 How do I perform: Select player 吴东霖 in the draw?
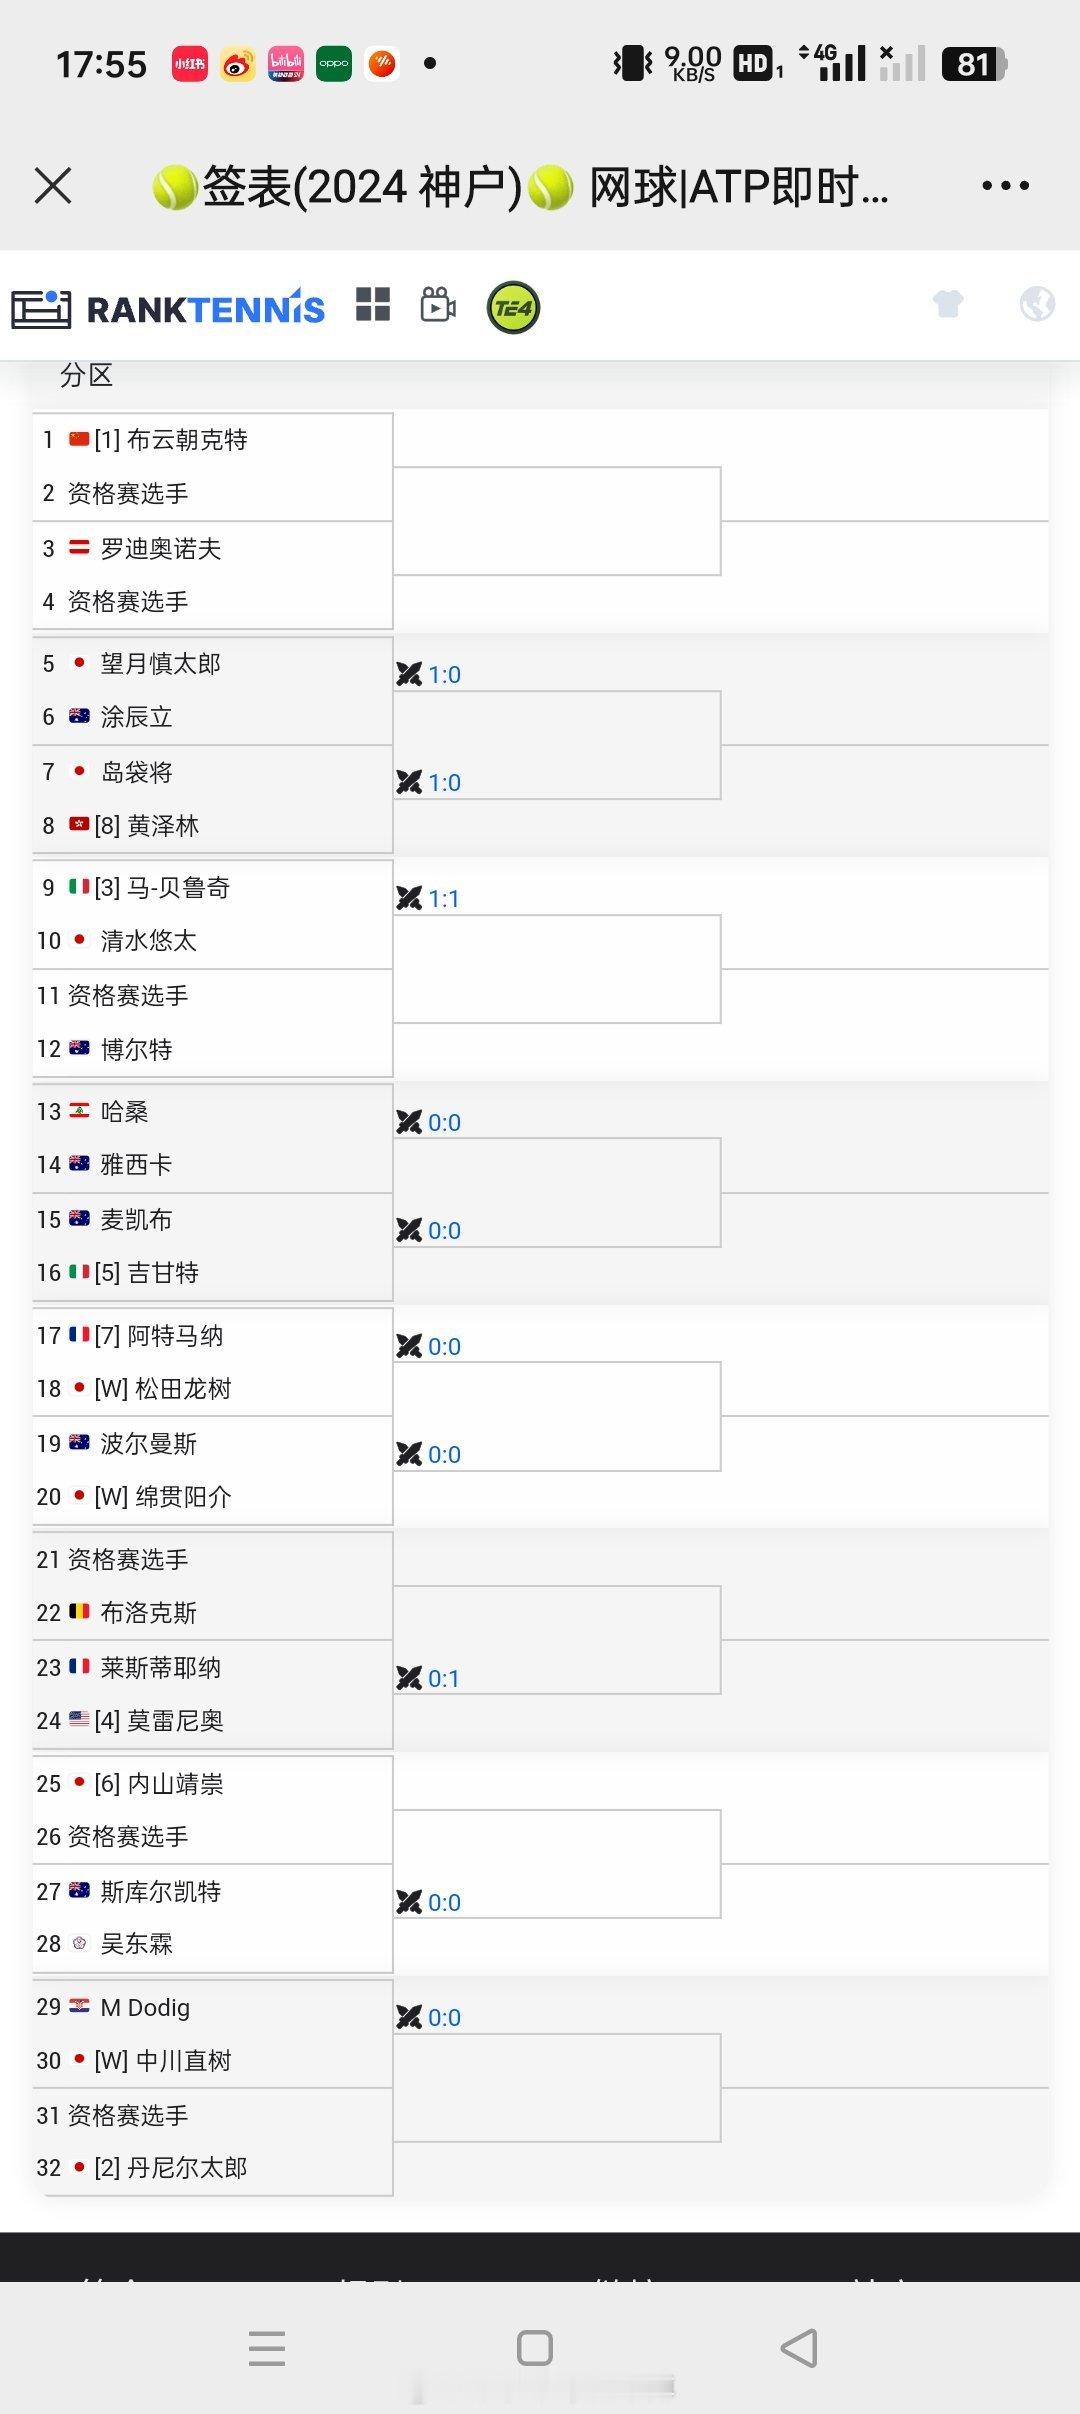tap(137, 1944)
